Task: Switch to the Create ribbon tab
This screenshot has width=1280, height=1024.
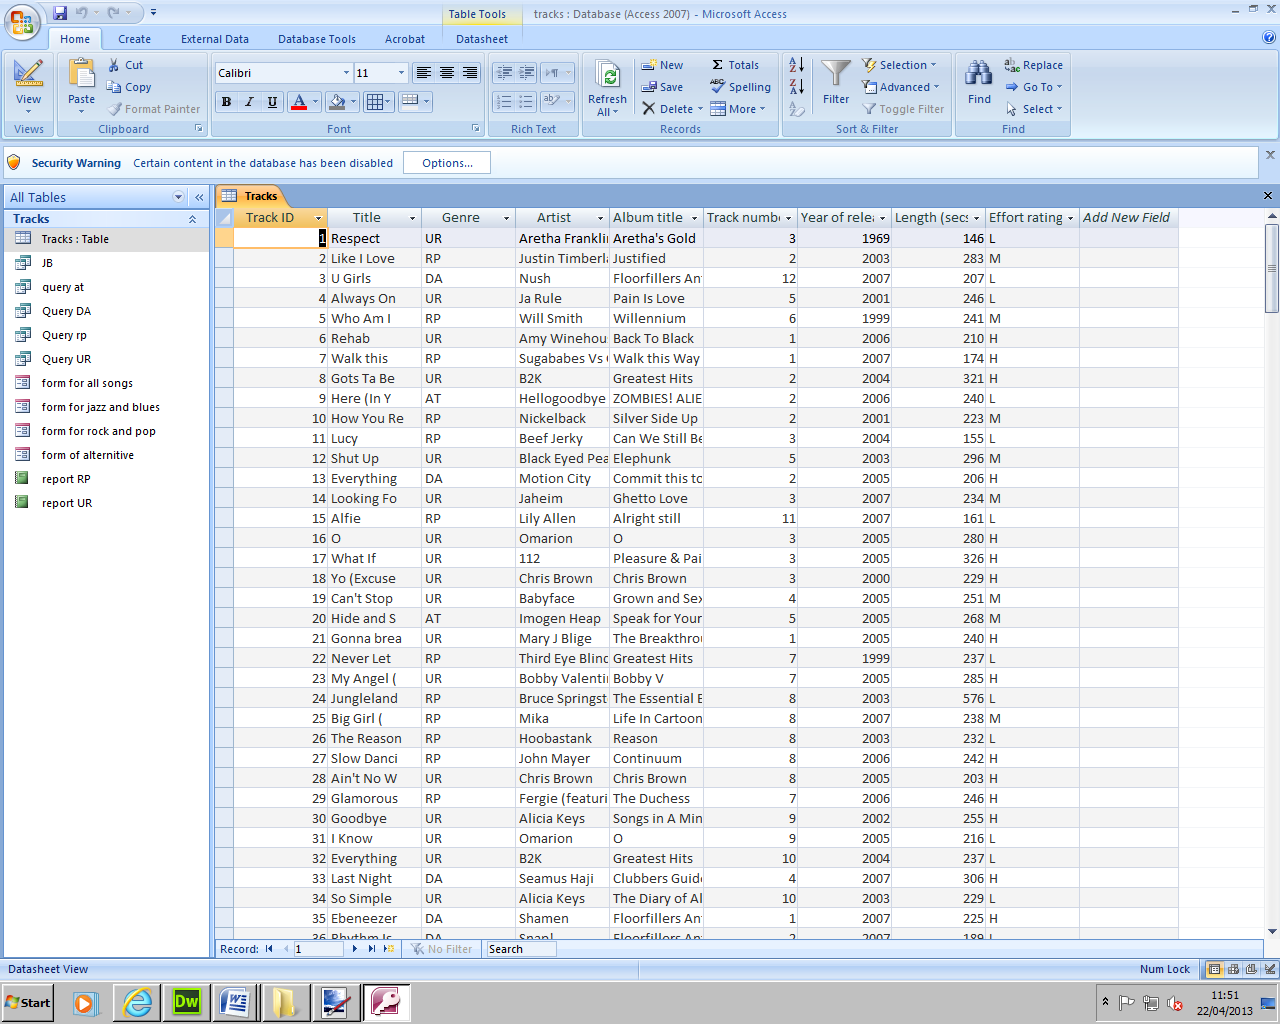Action: [134, 39]
